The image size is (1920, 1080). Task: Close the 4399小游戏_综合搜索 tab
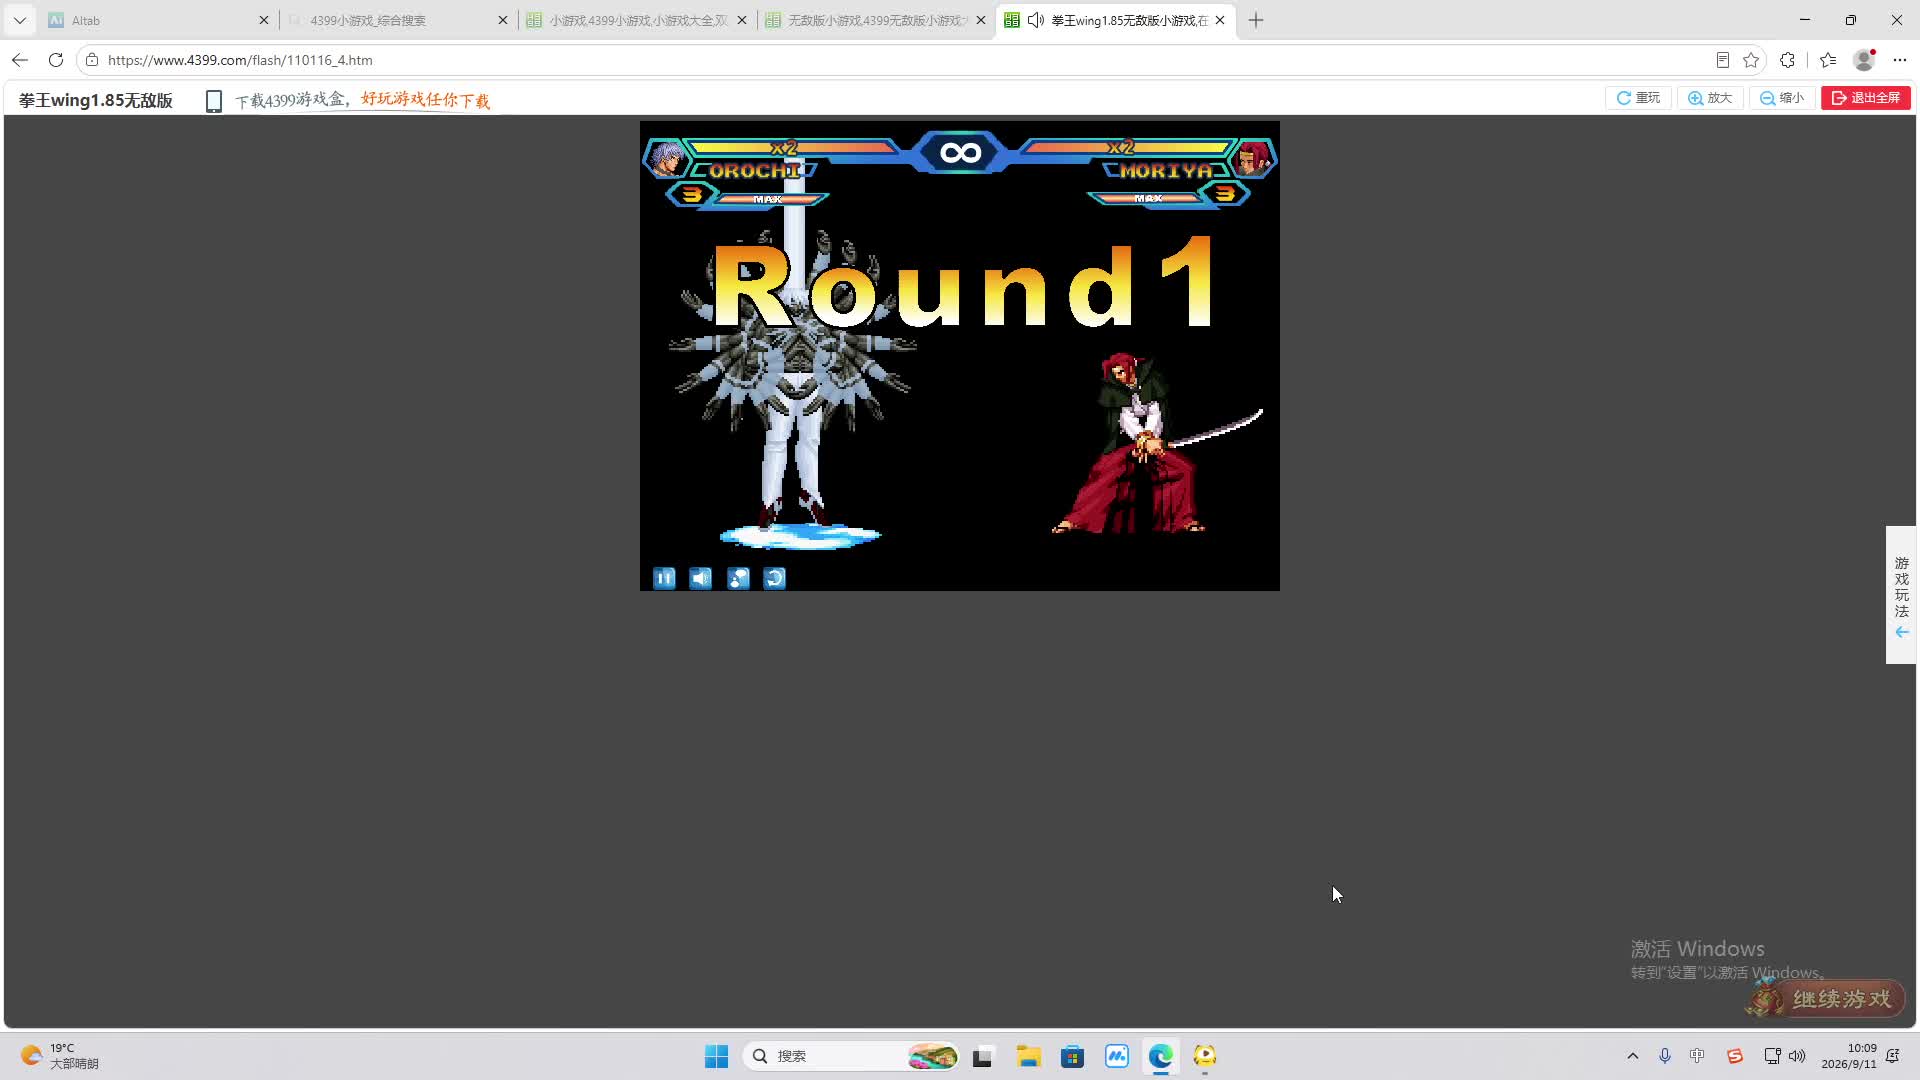pos(503,20)
